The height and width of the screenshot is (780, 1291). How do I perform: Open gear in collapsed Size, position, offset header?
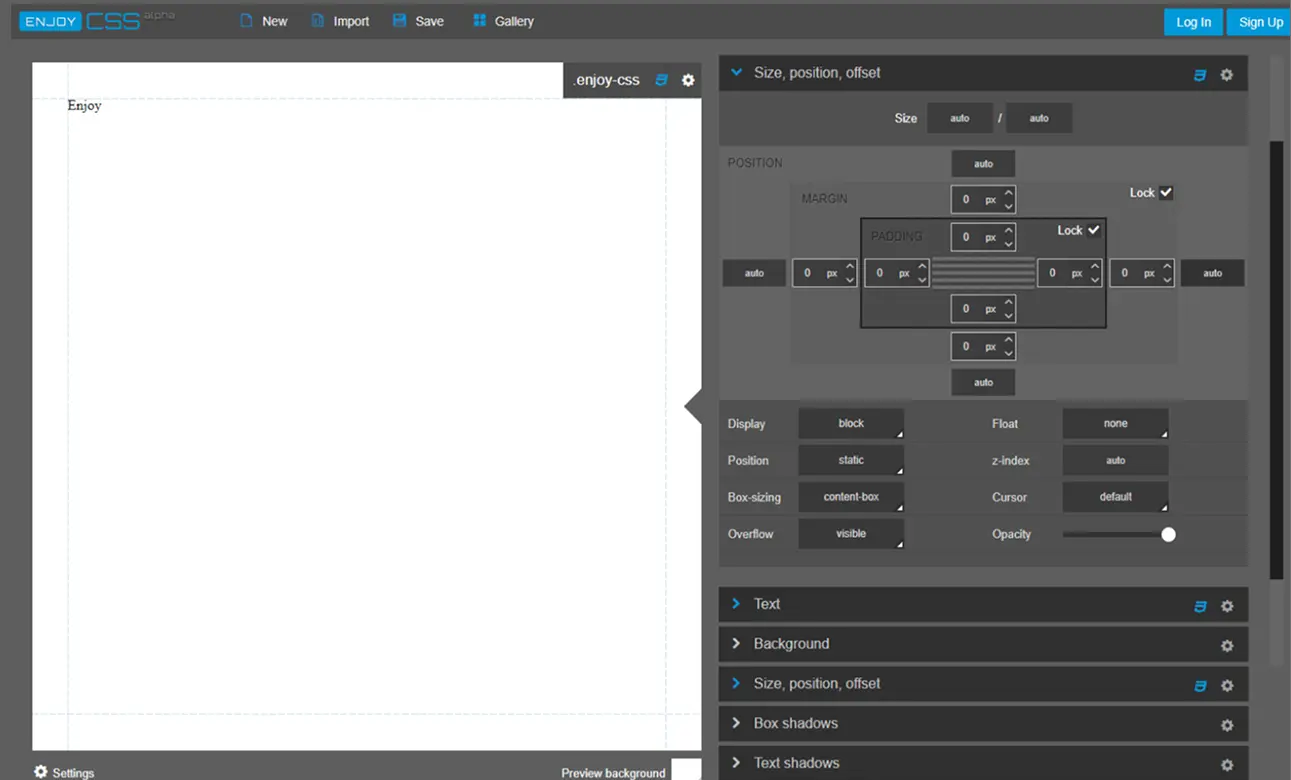(x=1227, y=685)
